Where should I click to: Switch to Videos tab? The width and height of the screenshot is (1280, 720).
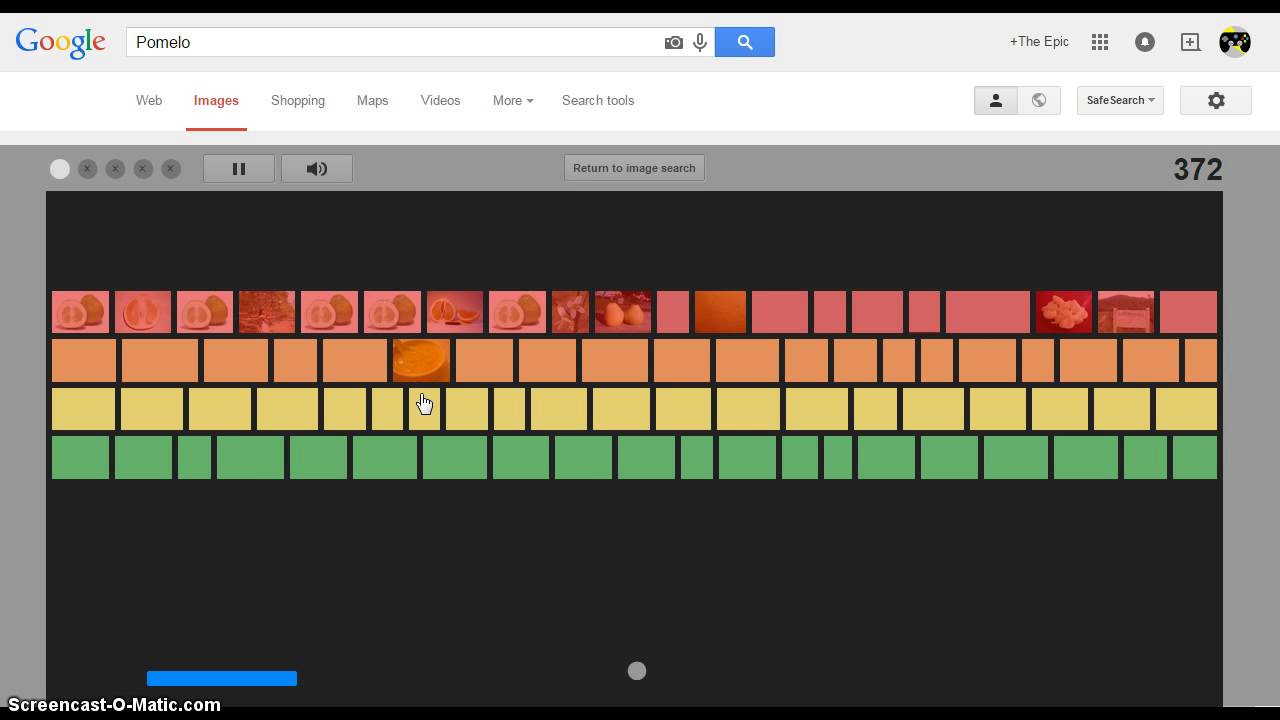[x=440, y=100]
